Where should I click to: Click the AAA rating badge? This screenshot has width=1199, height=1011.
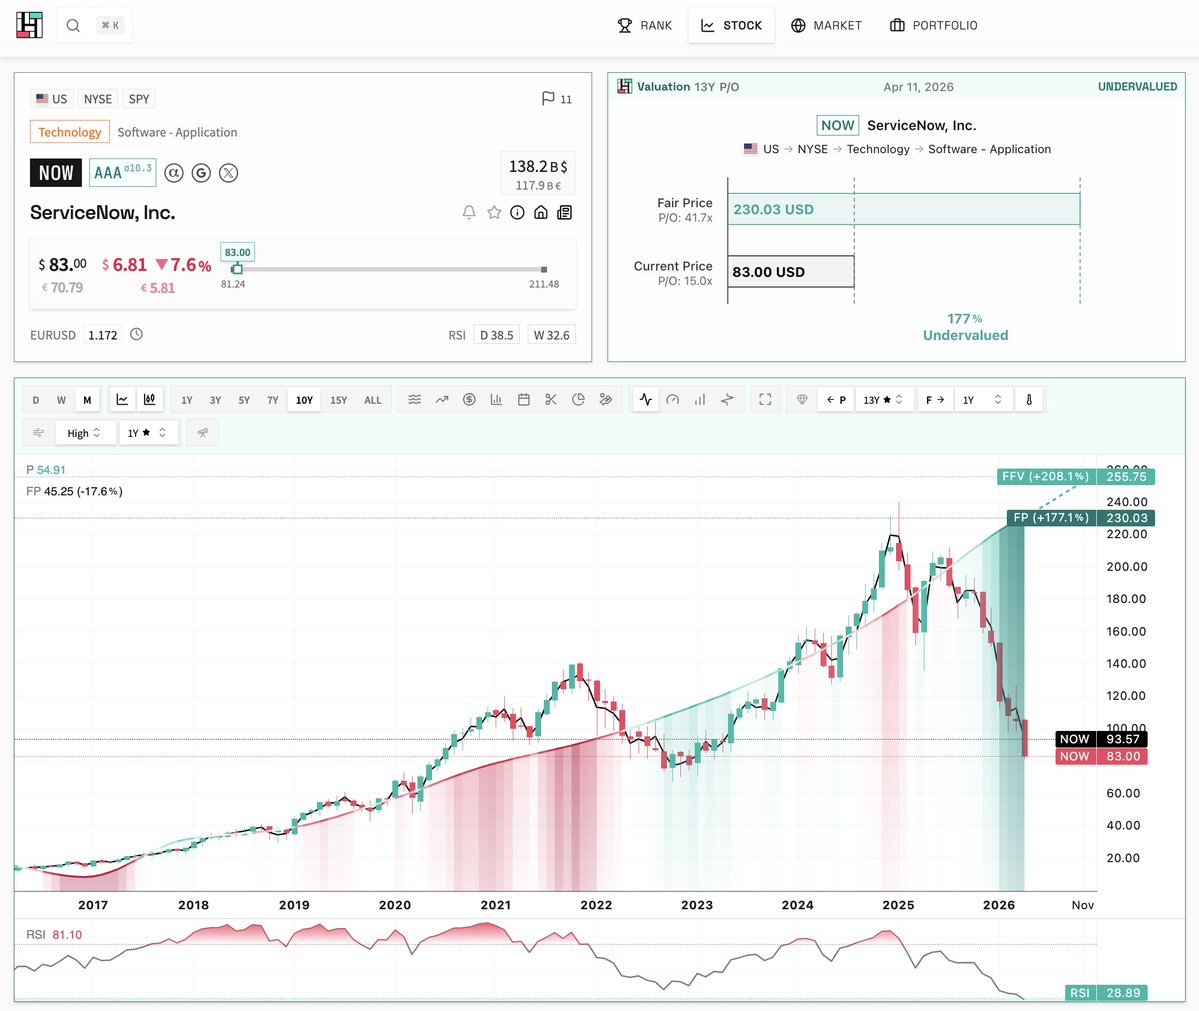122,173
